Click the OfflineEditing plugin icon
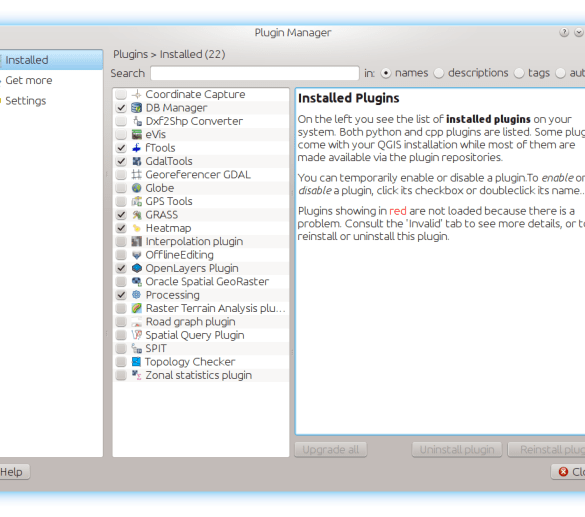 click(x=137, y=255)
